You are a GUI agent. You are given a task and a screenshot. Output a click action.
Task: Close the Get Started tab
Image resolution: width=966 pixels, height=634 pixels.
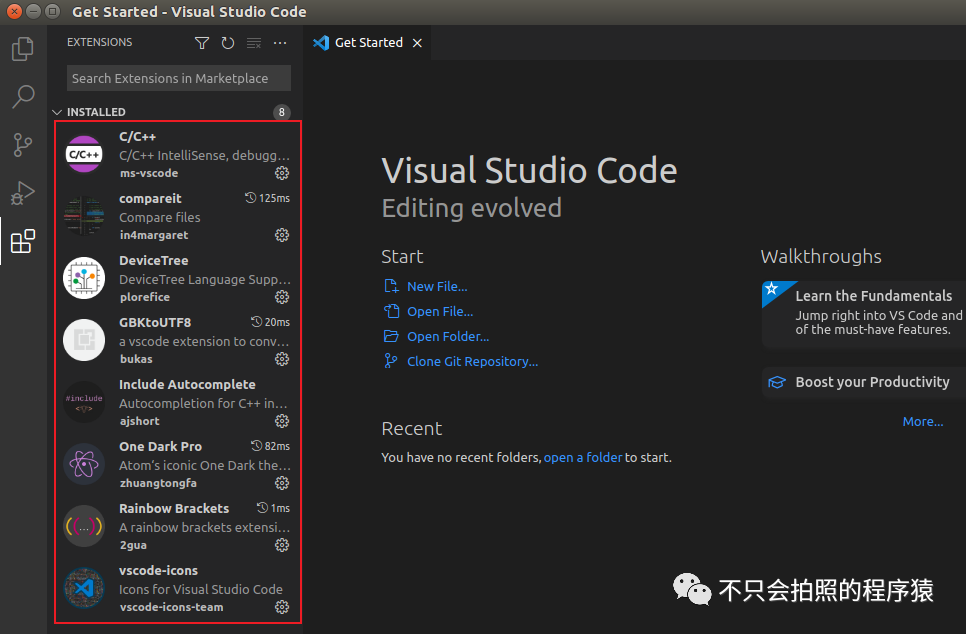pyautogui.click(x=417, y=43)
